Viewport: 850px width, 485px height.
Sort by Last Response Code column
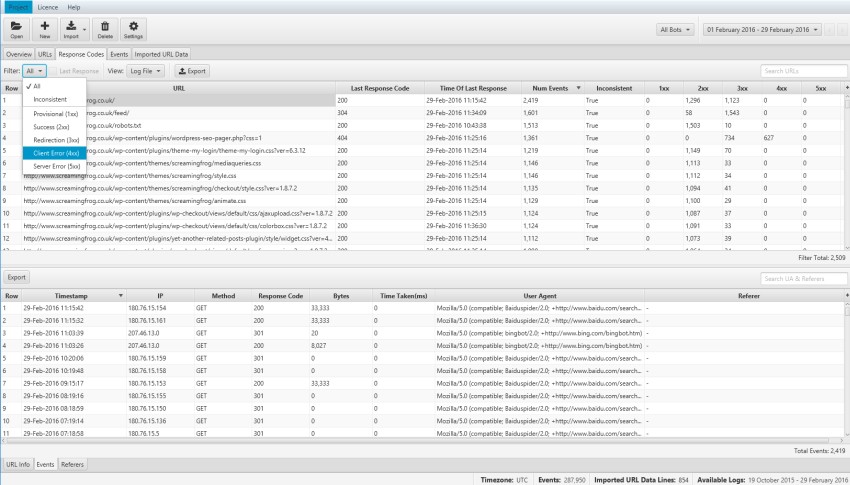click(379, 88)
